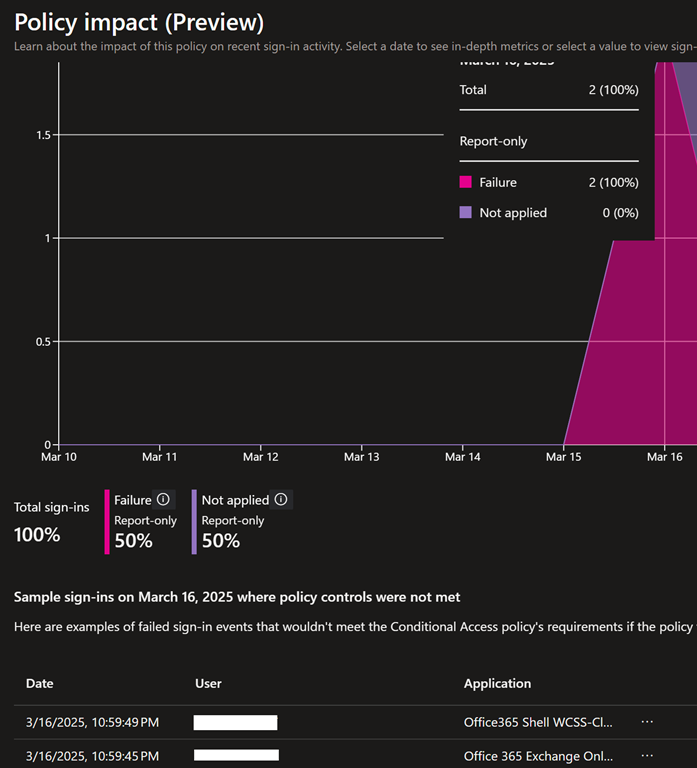Select the Failure report-only 50% metric
697x768 pixels.
[133, 540]
